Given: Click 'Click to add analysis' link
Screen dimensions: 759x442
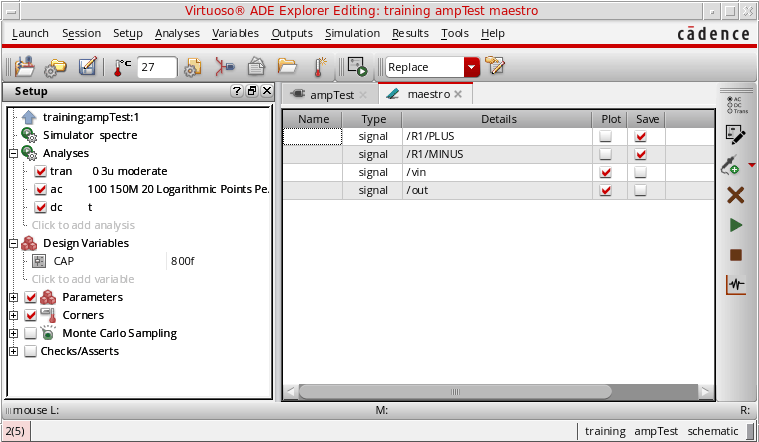Looking at the screenshot, I should coord(83,225).
